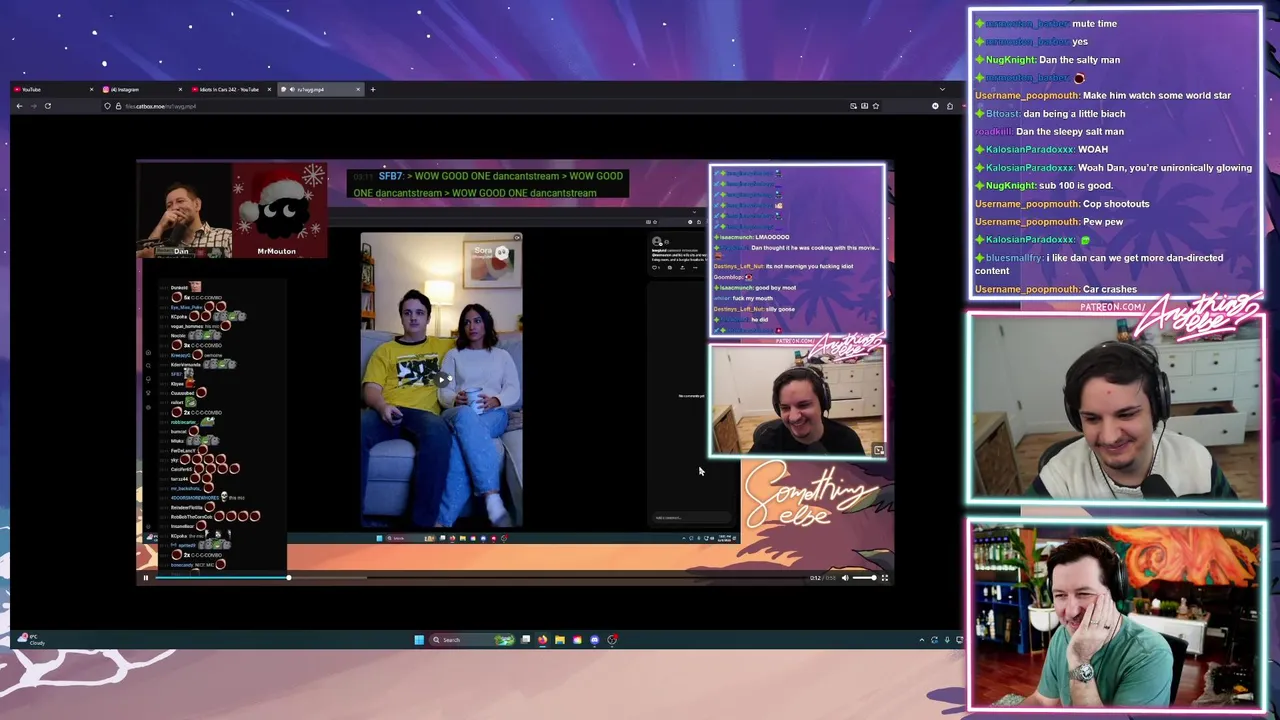Switch to the YouTube browser tab
This screenshot has height=720, width=1280.
(x=53, y=89)
